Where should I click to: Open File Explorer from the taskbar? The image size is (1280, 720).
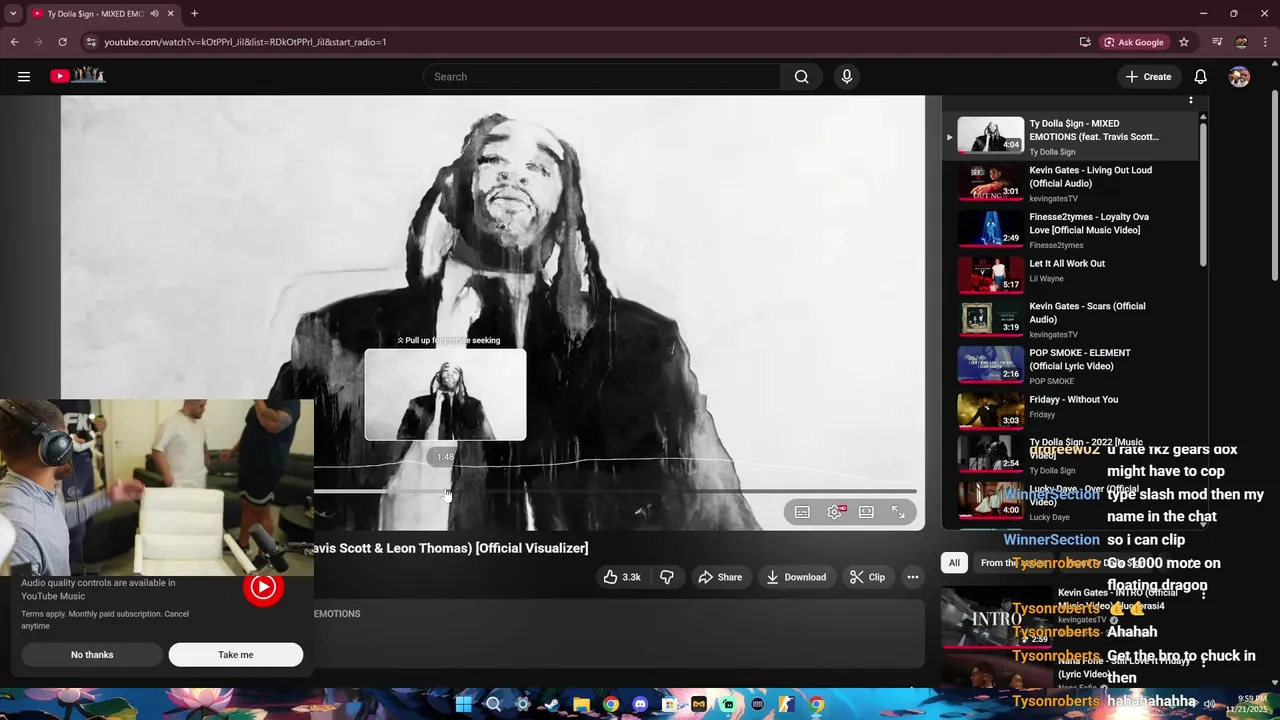pos(581,704)
